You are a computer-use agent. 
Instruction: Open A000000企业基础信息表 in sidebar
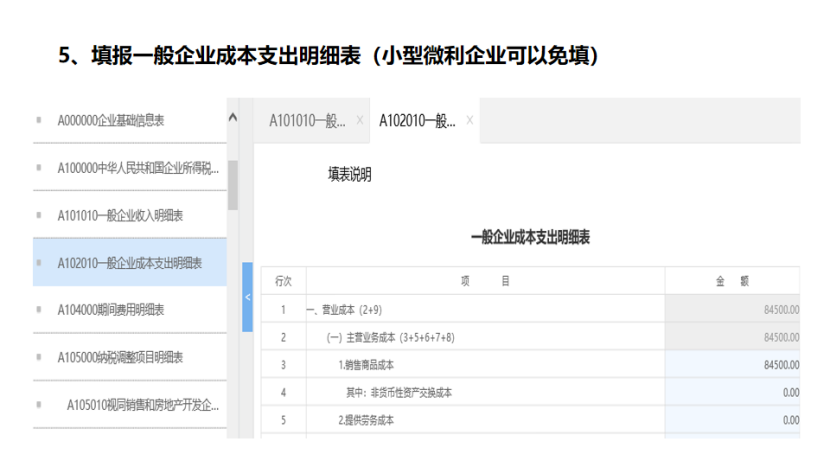tap(111, 121)
